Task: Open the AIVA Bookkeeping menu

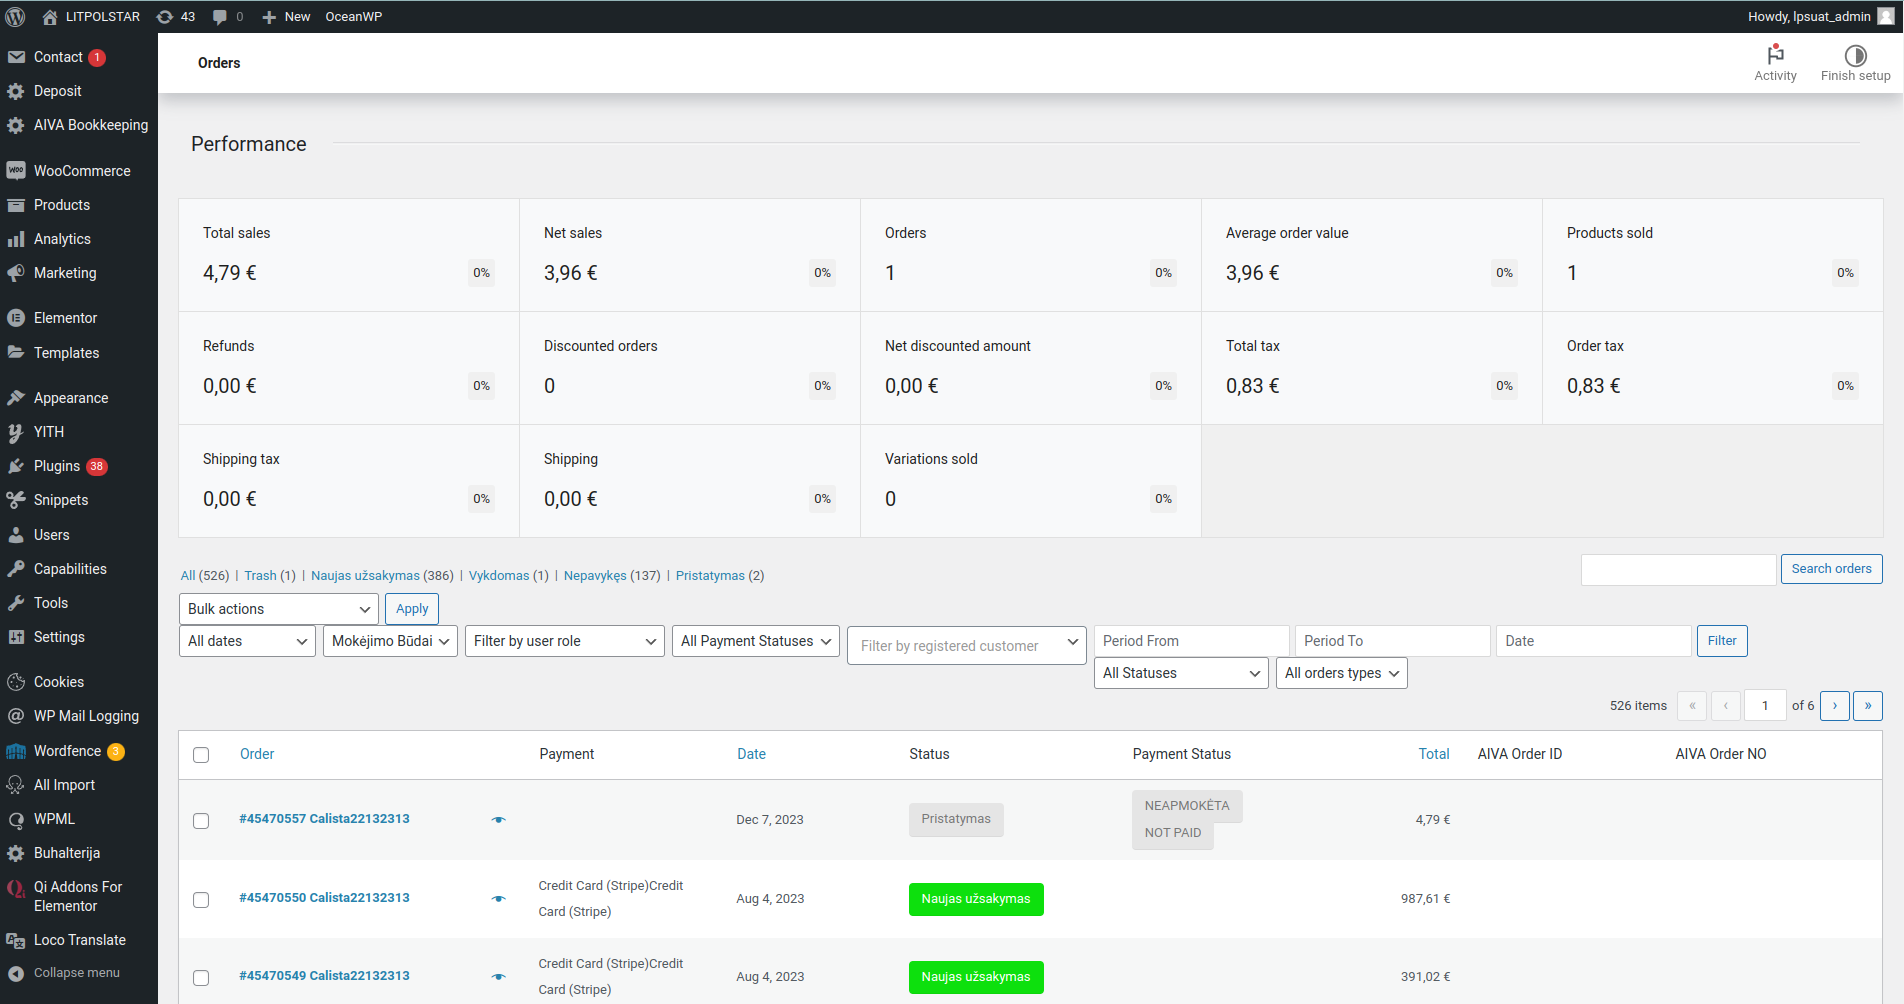Action: click(90, 125)
